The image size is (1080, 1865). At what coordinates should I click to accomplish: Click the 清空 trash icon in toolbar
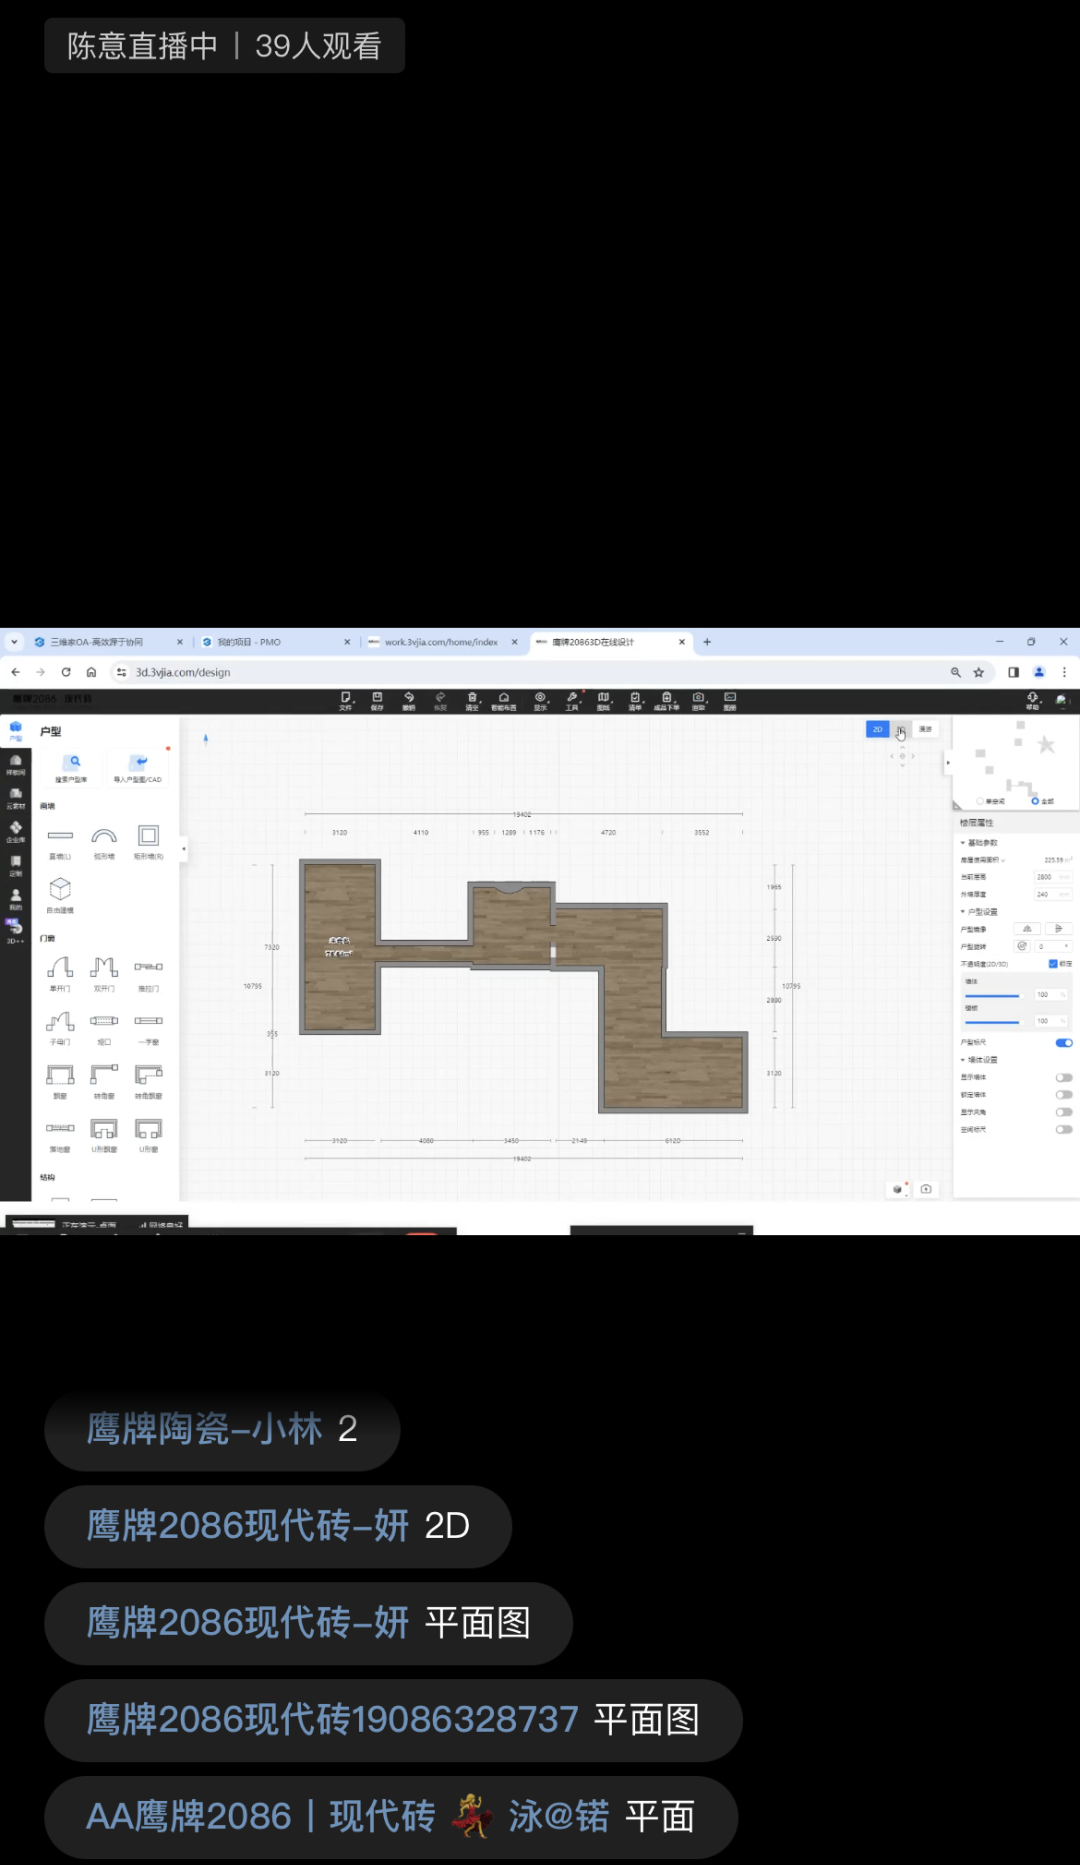coord(472,699)
